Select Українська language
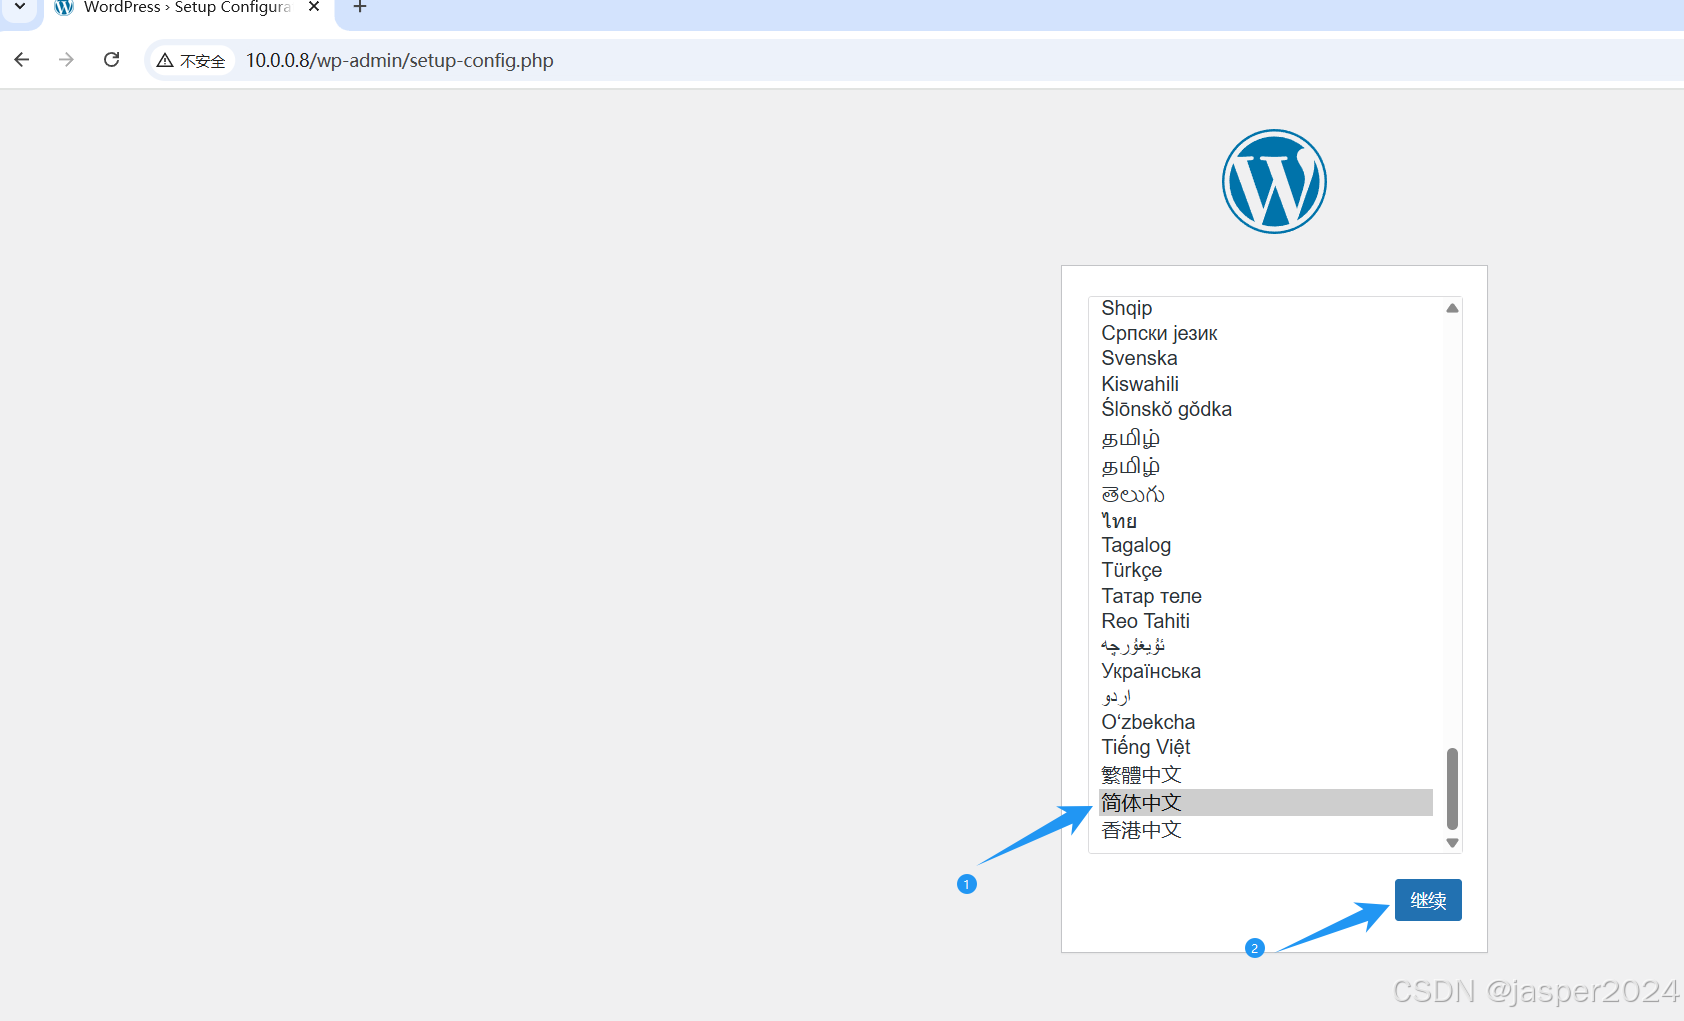 tap(1265, 671)
